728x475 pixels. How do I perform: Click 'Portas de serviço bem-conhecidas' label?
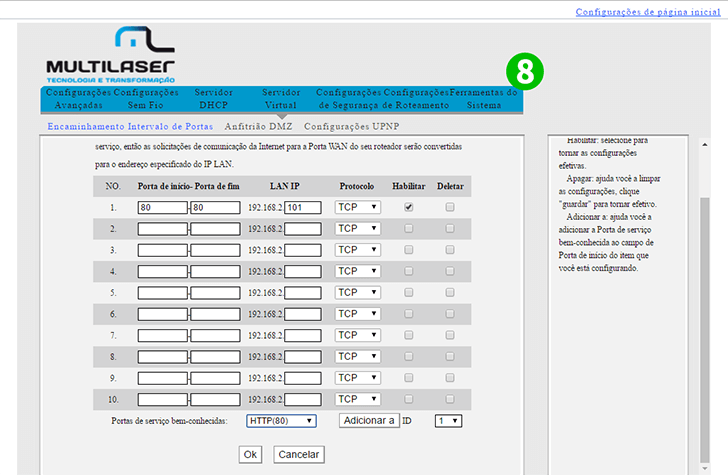click(x=169, y=421)
